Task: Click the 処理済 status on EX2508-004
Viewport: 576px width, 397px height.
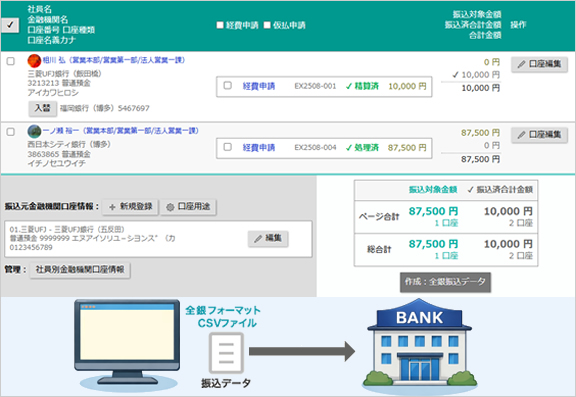Action: click(x=362, y=148)
